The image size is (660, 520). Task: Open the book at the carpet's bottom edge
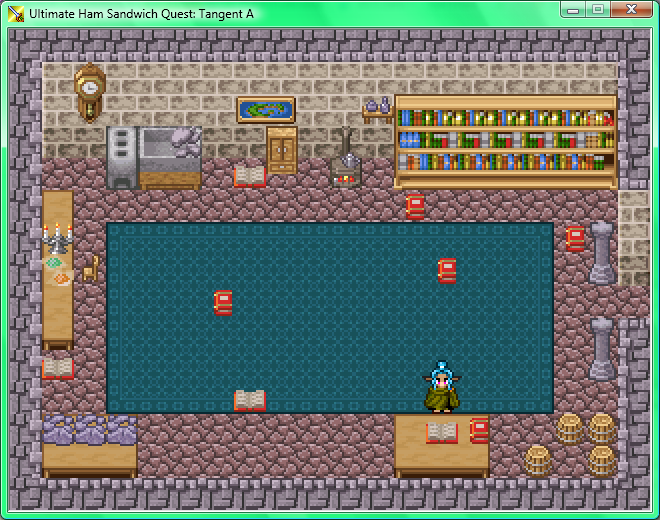click(249, 400)
